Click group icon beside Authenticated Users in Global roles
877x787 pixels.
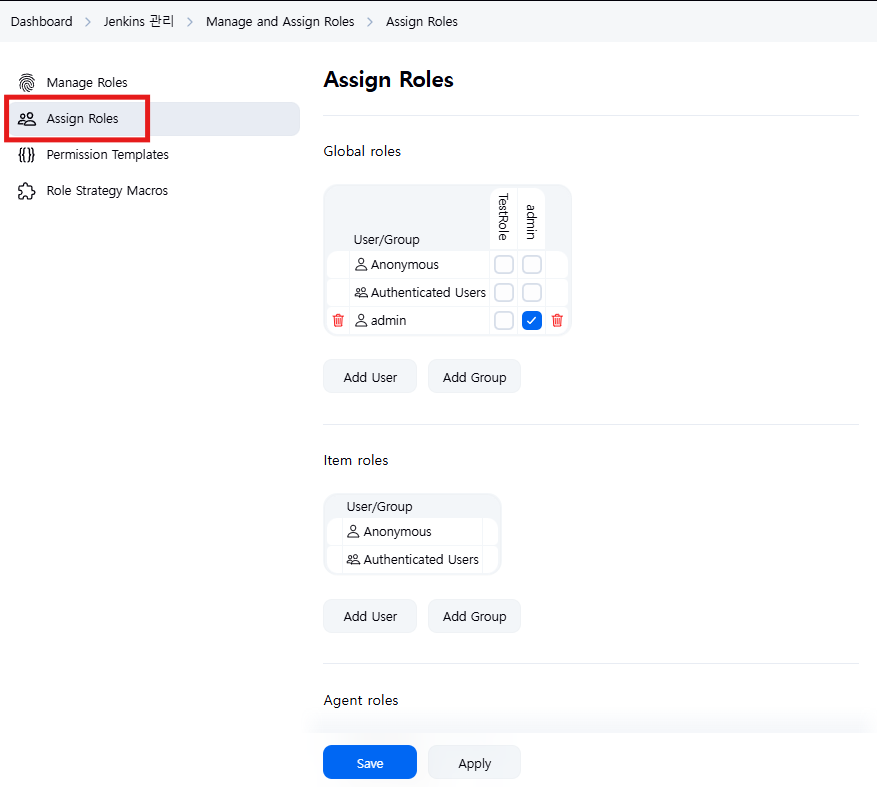[361, 293]
